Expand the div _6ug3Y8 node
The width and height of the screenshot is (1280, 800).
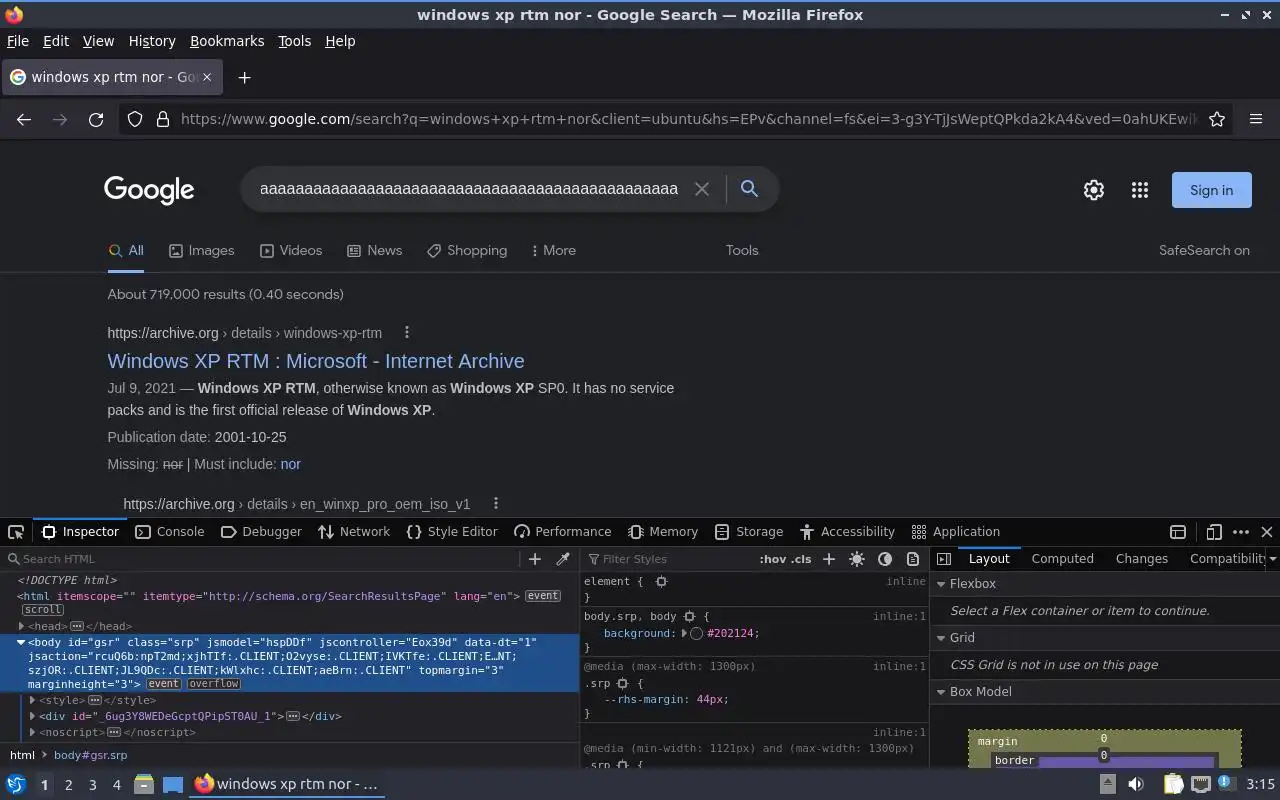pyautogui.click(x=33, y=716)
